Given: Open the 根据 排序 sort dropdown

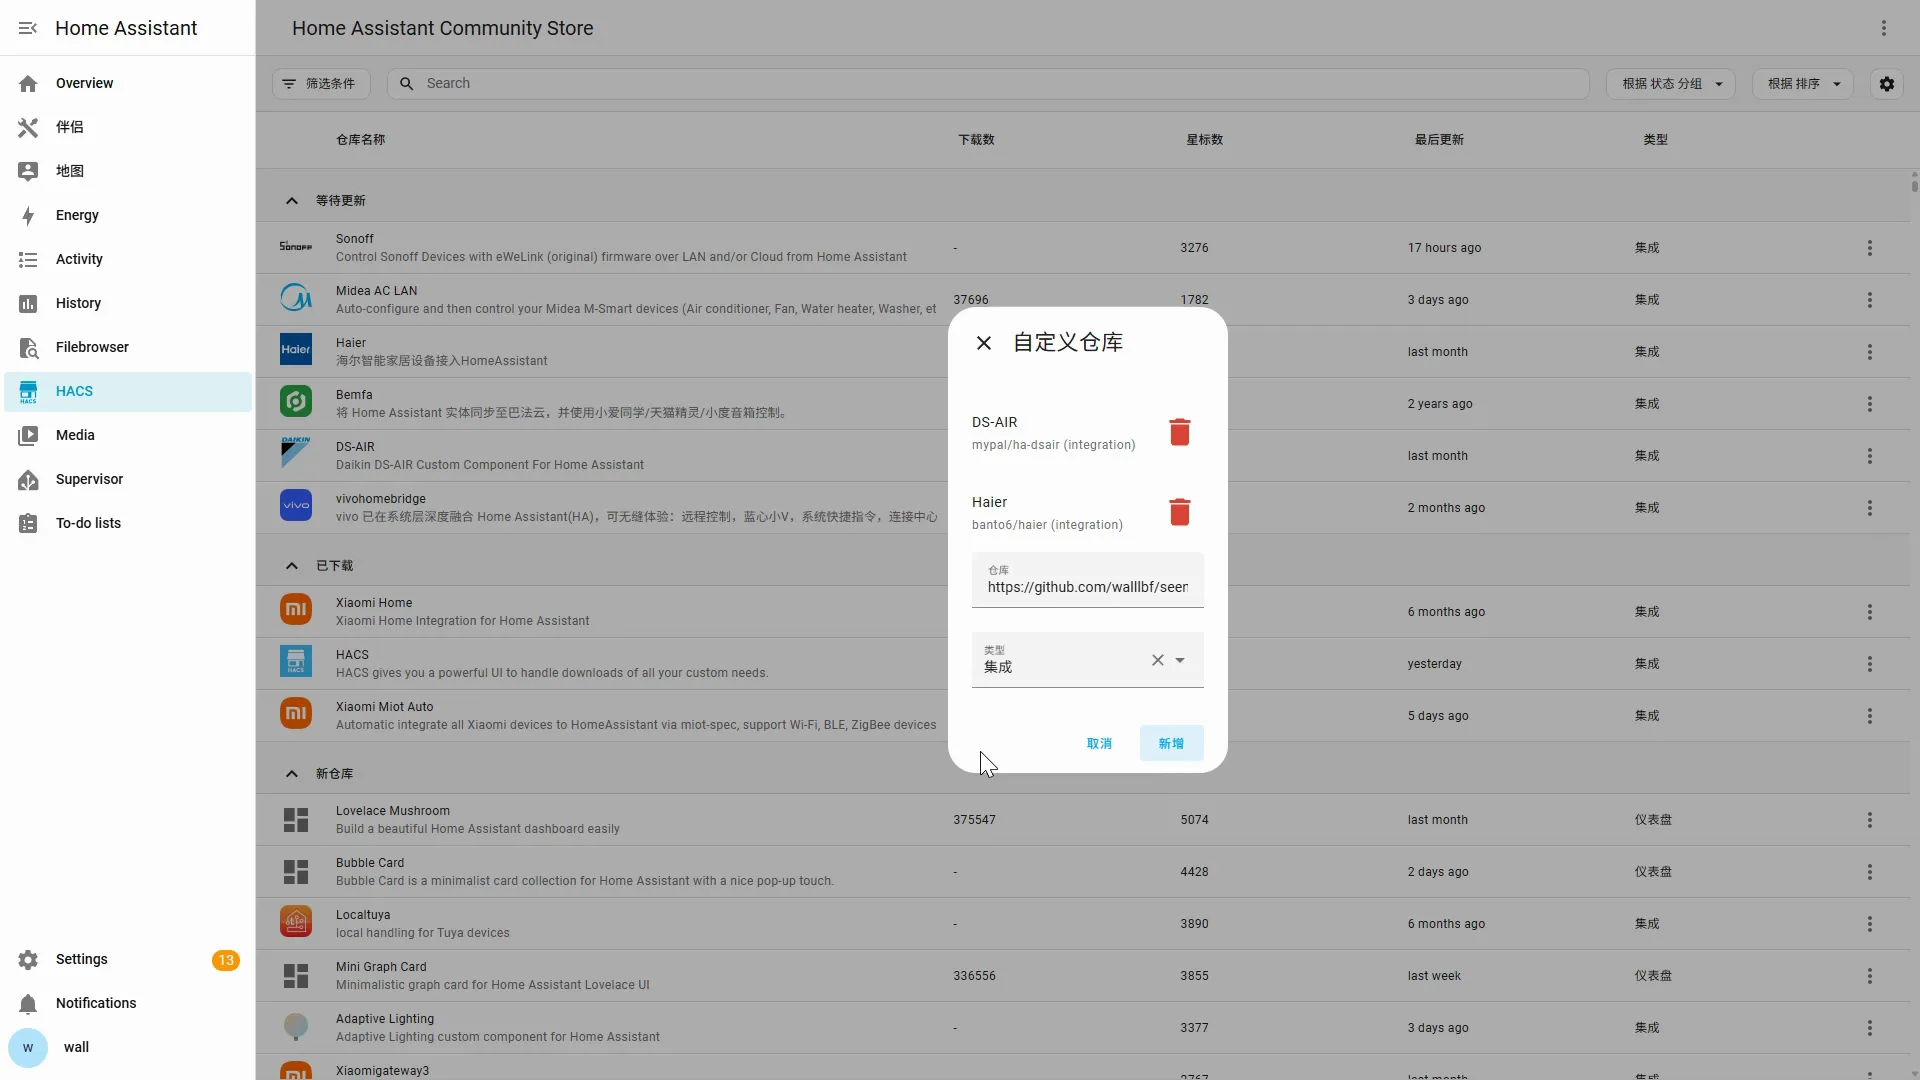Looking at the screenshot, I should (x=1803, y=83).
